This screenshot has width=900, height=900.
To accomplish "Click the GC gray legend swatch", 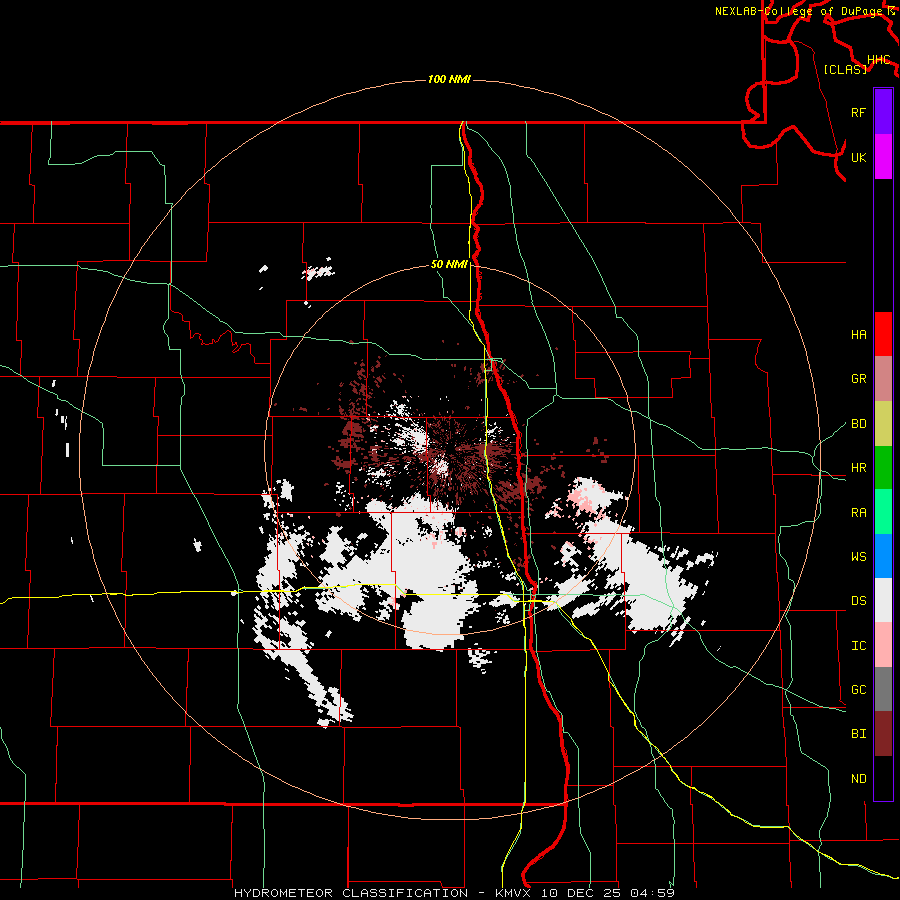I will point(883,689).
